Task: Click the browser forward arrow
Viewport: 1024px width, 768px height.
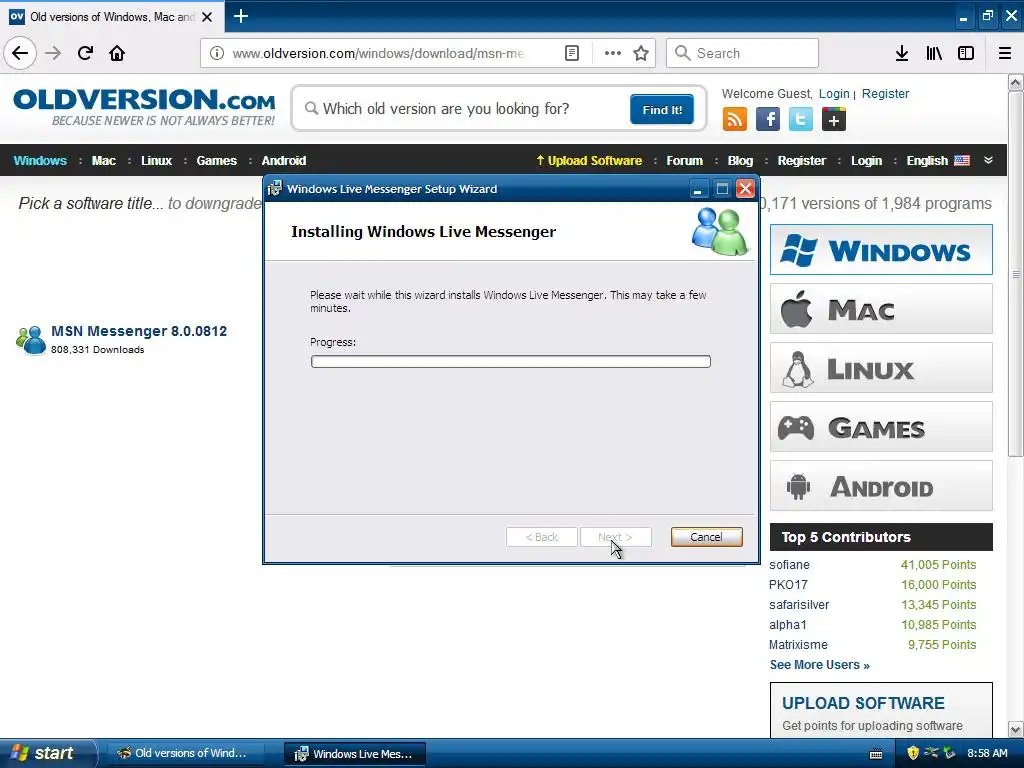Action: point(53,53)
